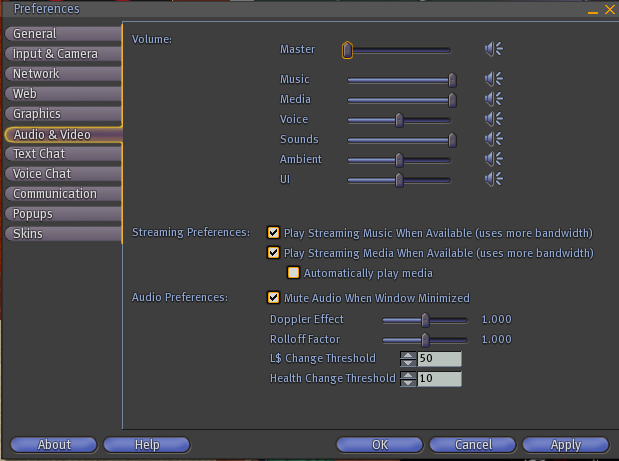
Task: Open the Text Chat tab
Action: point(63,154)
